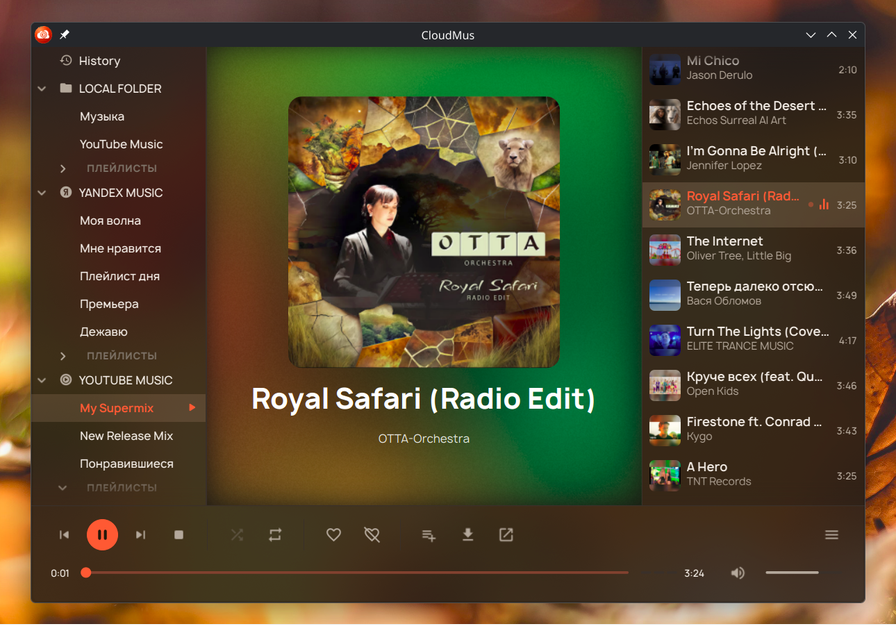Open Понравившиеся playlist
The height and width of the screenshot is (625, 896).
[x=127, y=464]
